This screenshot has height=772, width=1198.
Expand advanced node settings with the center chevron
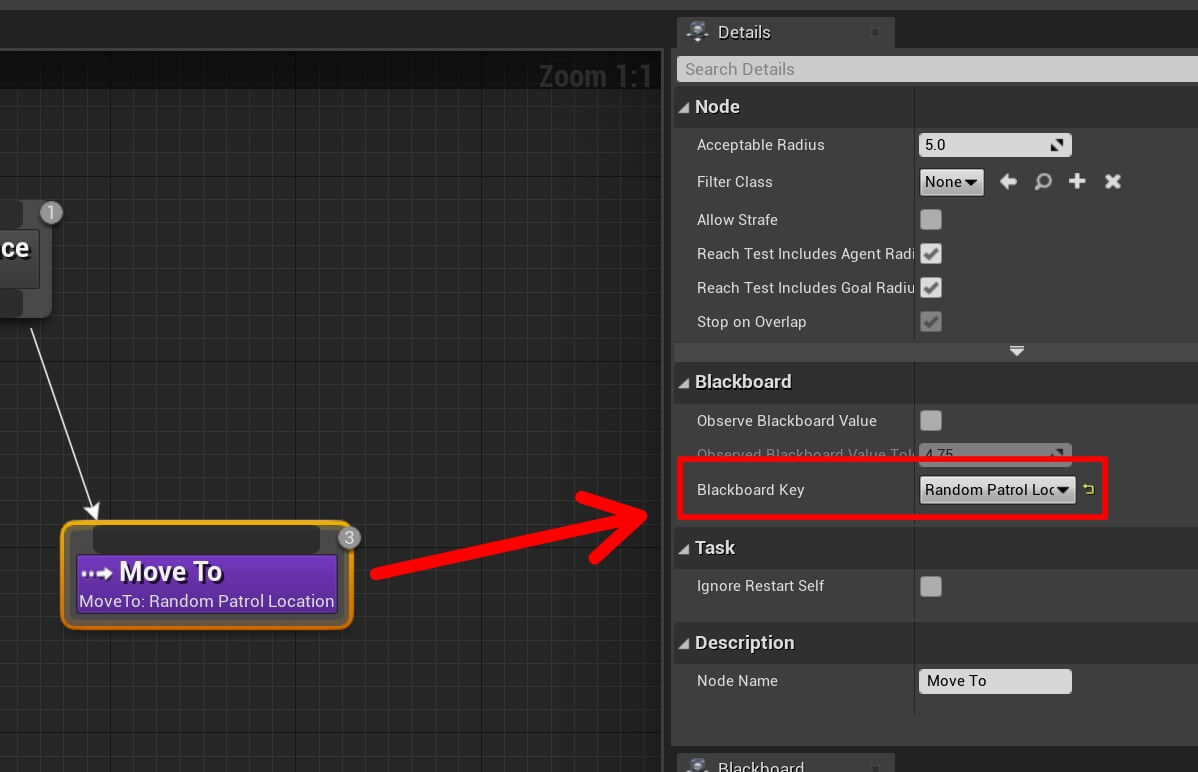coord(1016,352)
